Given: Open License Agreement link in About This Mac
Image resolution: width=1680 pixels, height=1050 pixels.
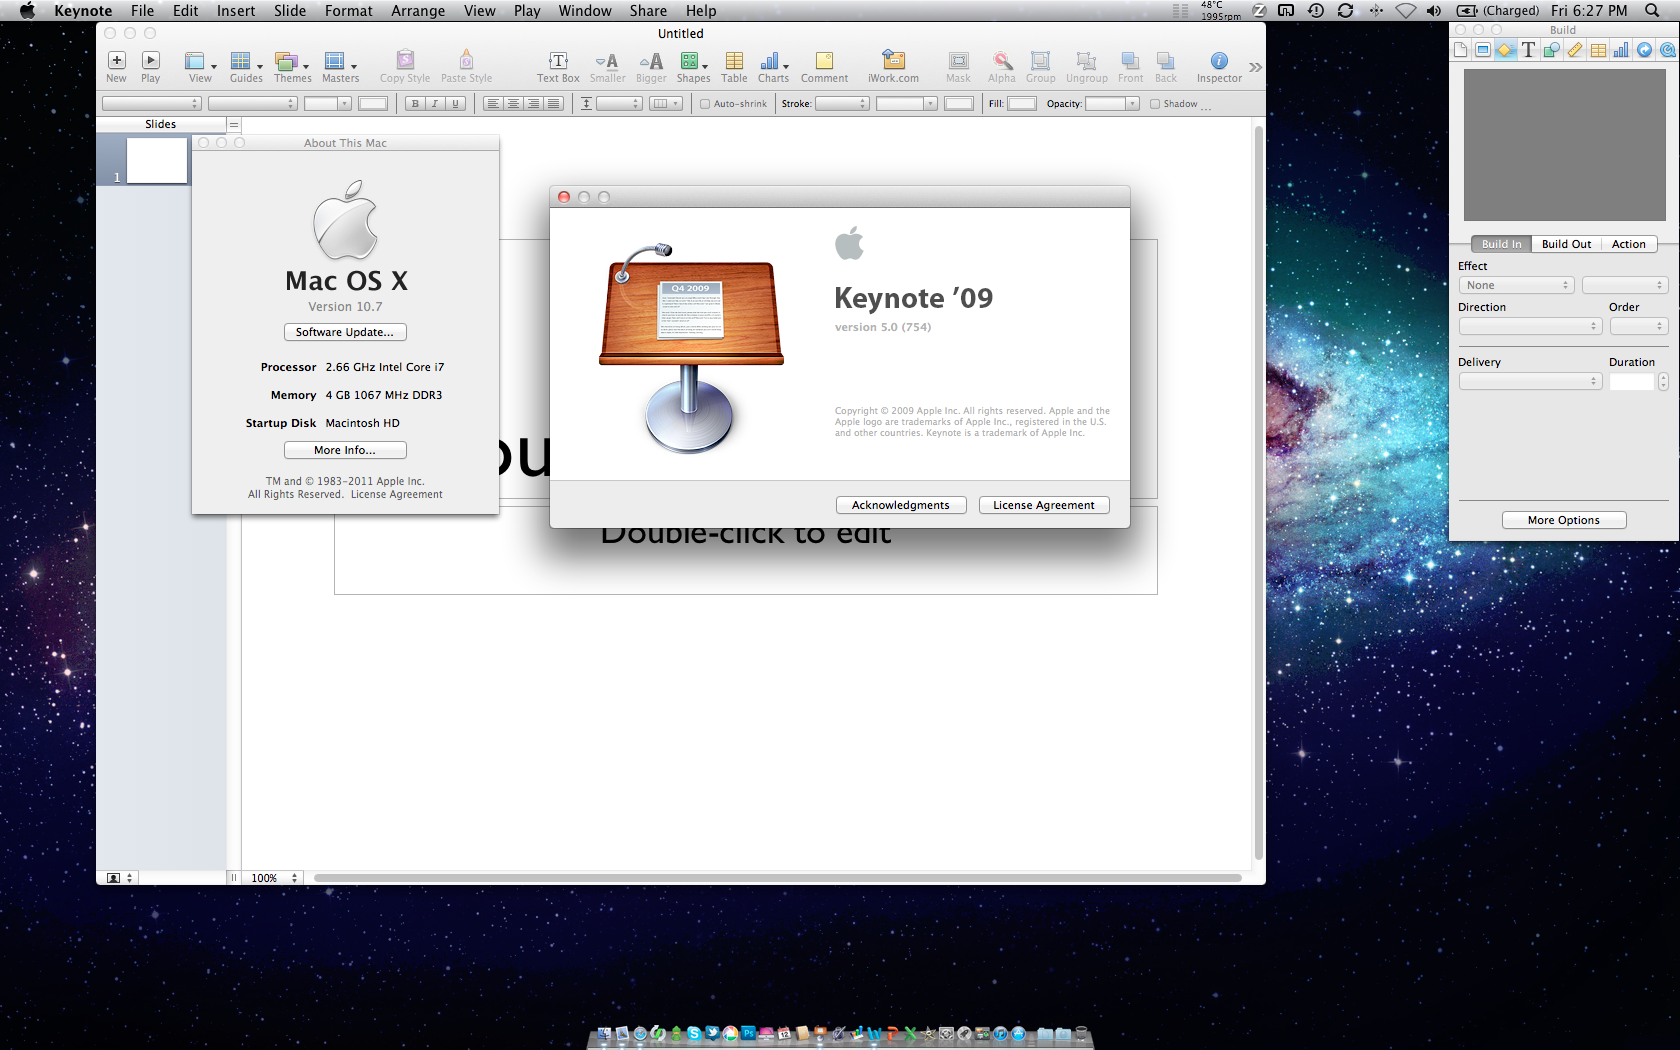Looking at the screenshot, I should coord(396,495).
